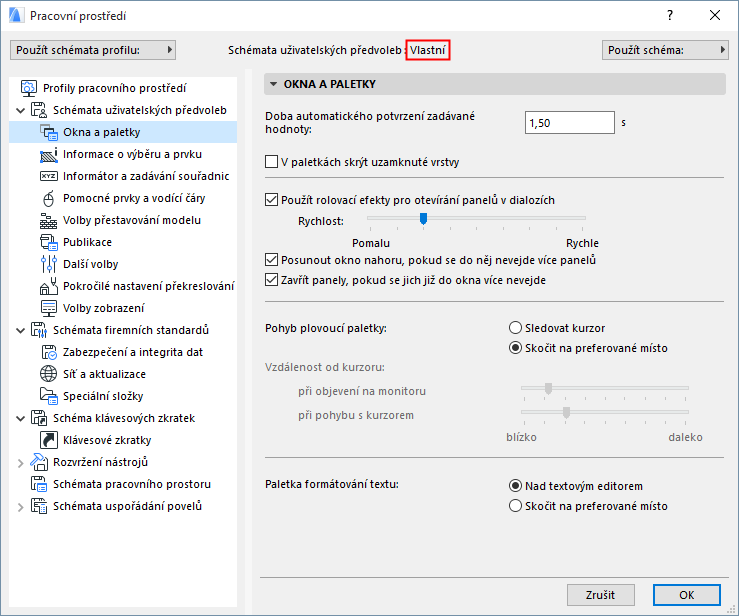The height and width of the screenshot is (616, 739).
Task: Click the Informátor a zadávání souřadnic icon
Action: [x=50, y=176]
